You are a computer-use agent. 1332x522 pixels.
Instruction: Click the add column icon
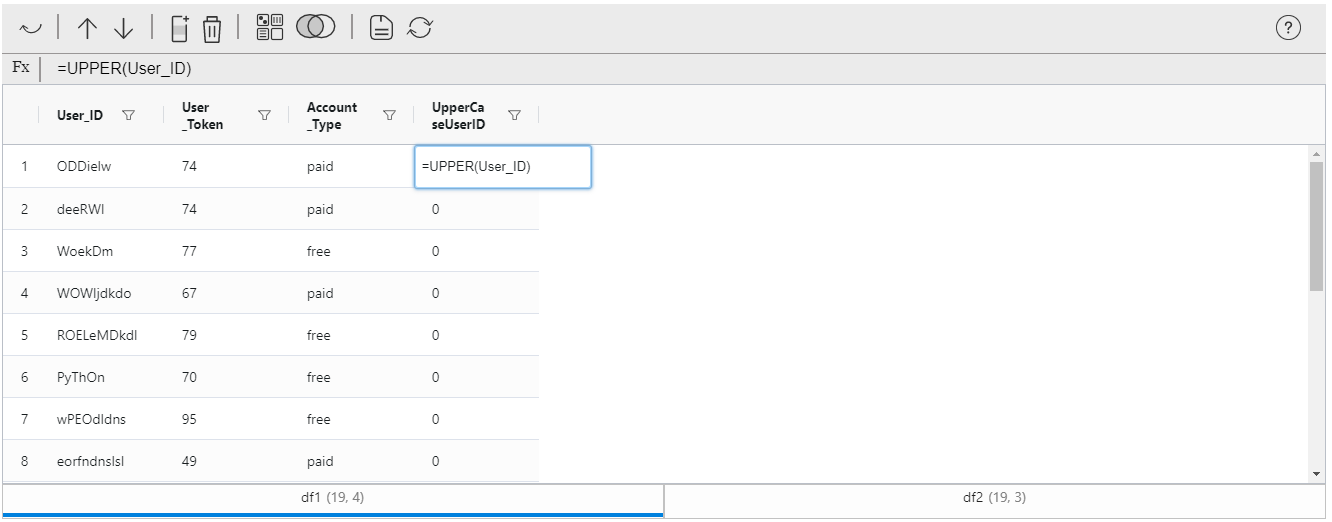coord(180,29)
